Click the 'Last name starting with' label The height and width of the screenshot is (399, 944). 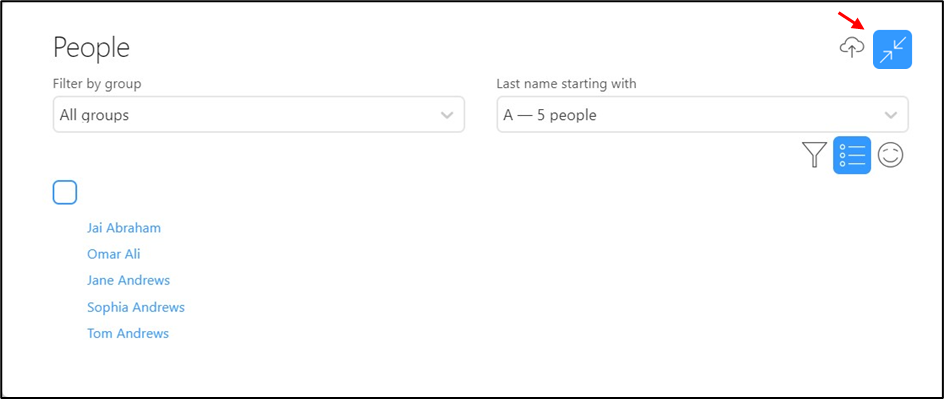566,84
